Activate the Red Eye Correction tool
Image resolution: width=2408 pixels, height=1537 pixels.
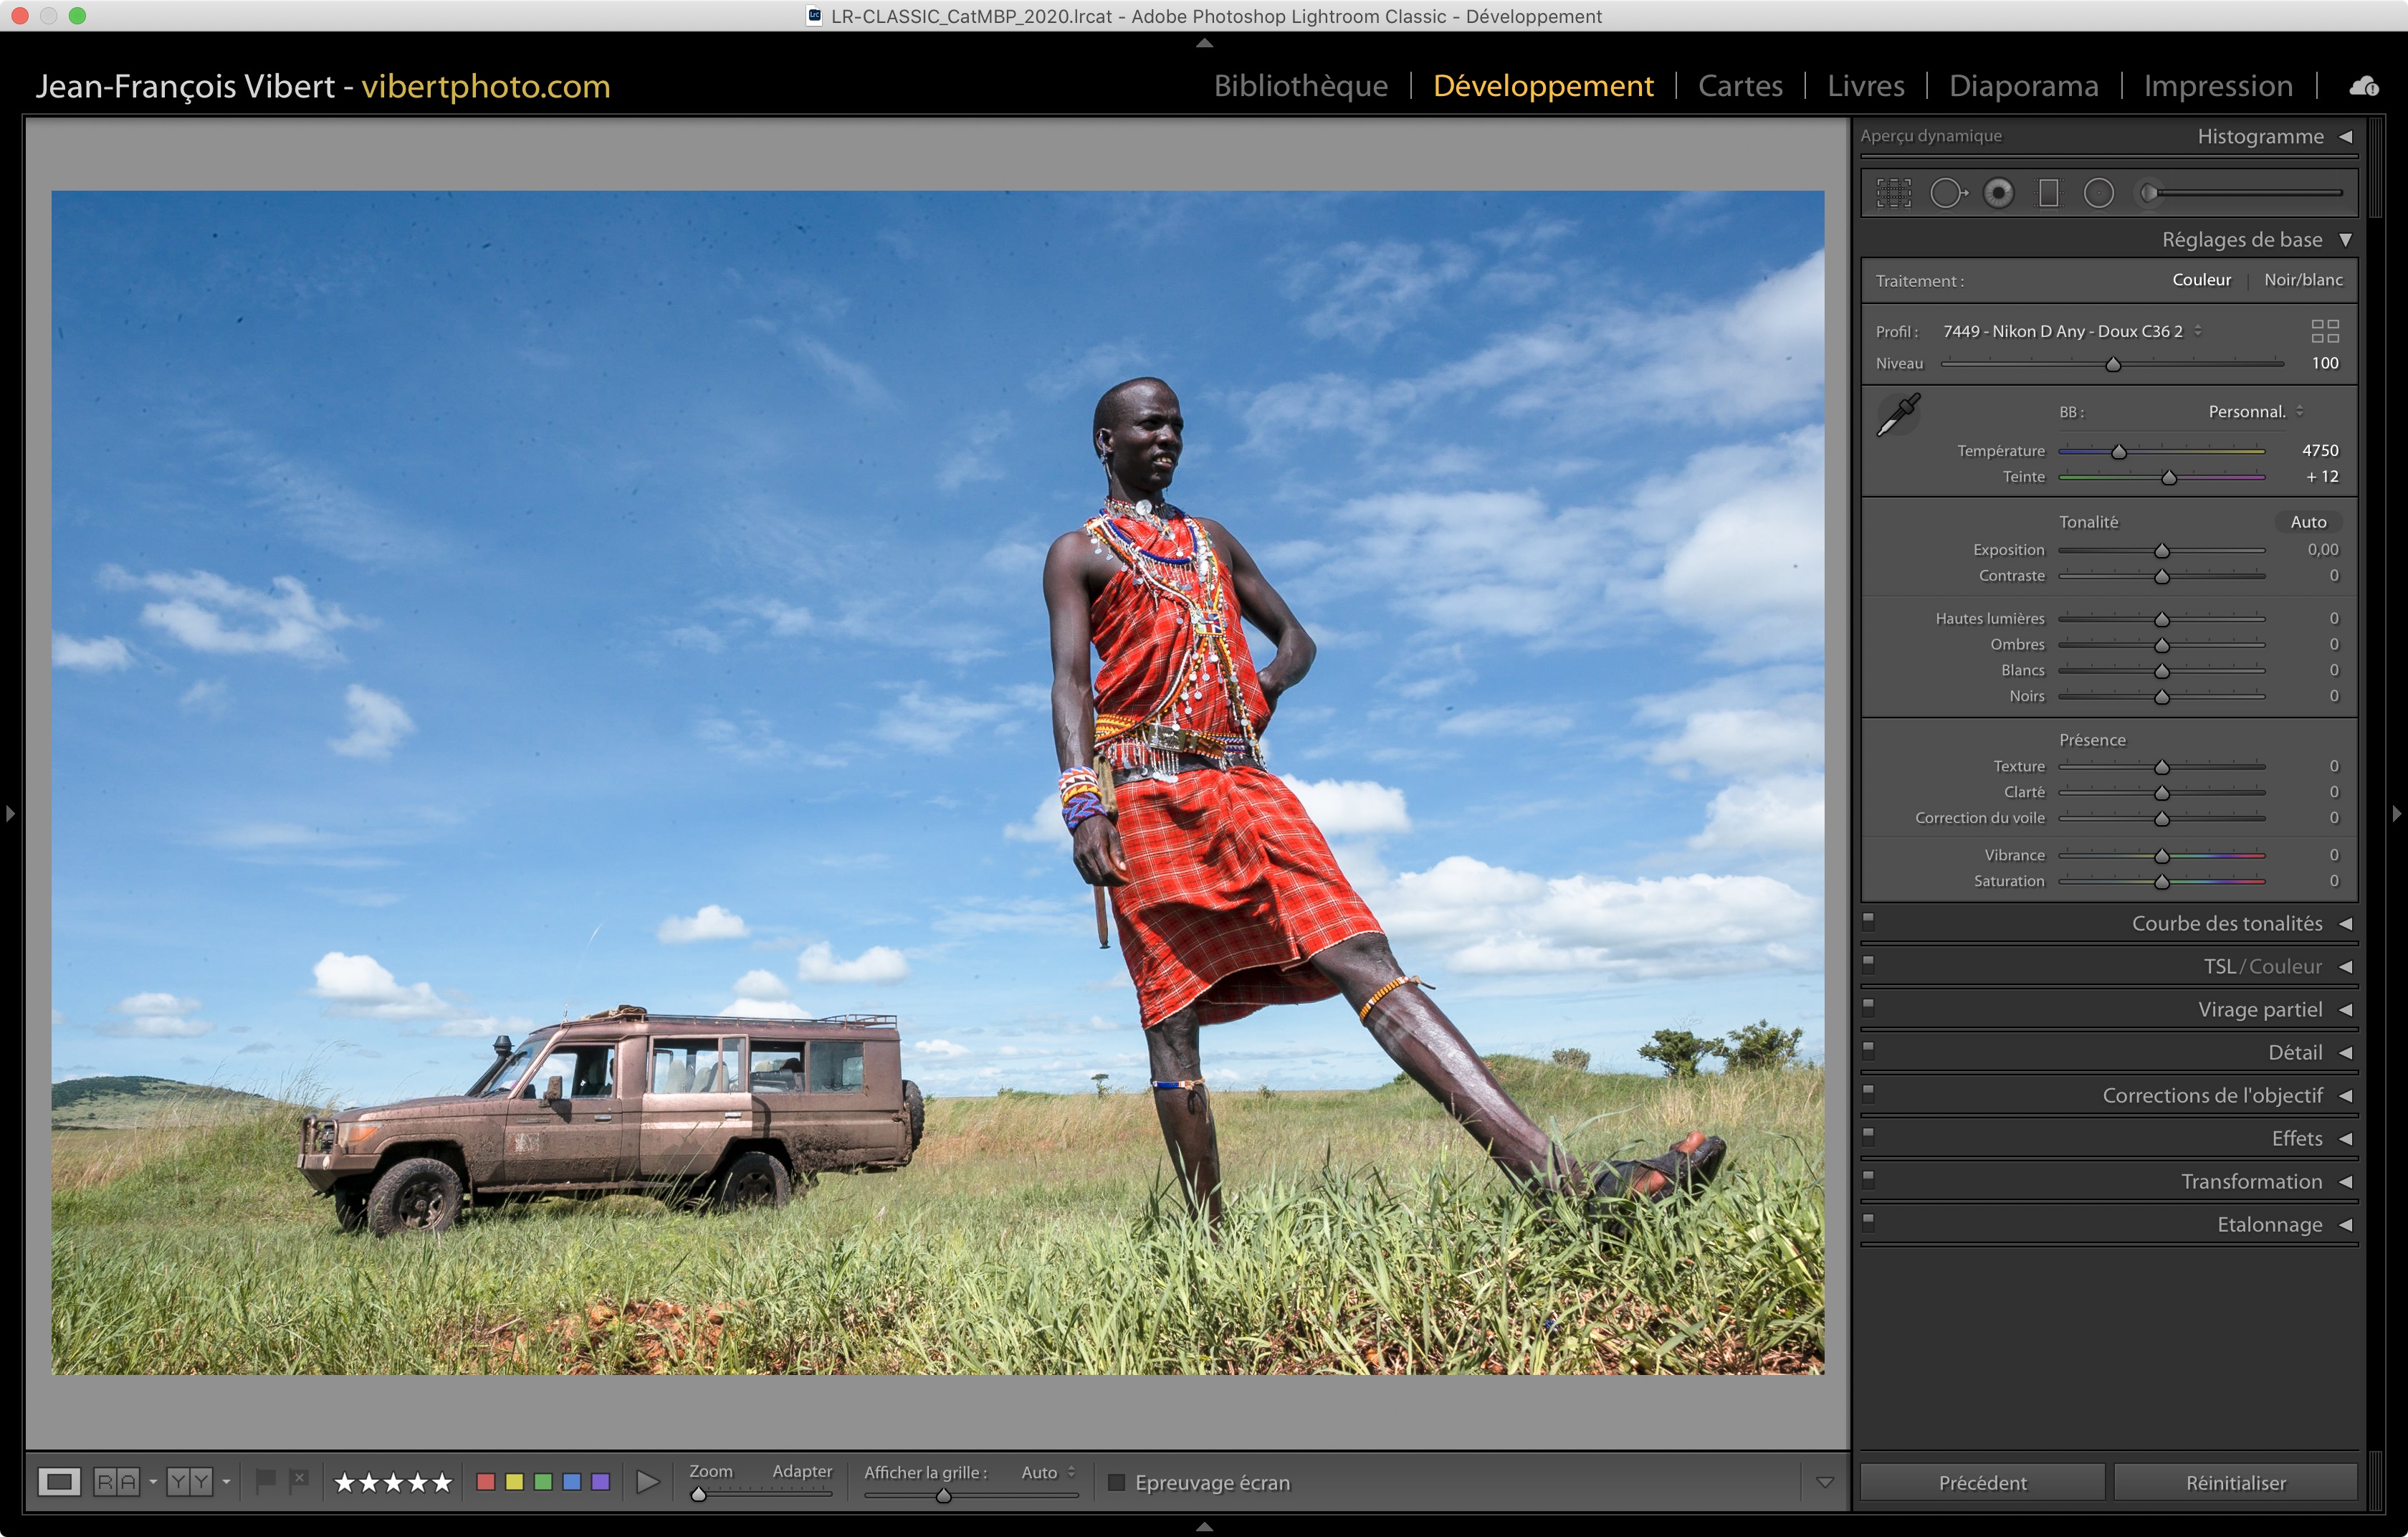1998,193
